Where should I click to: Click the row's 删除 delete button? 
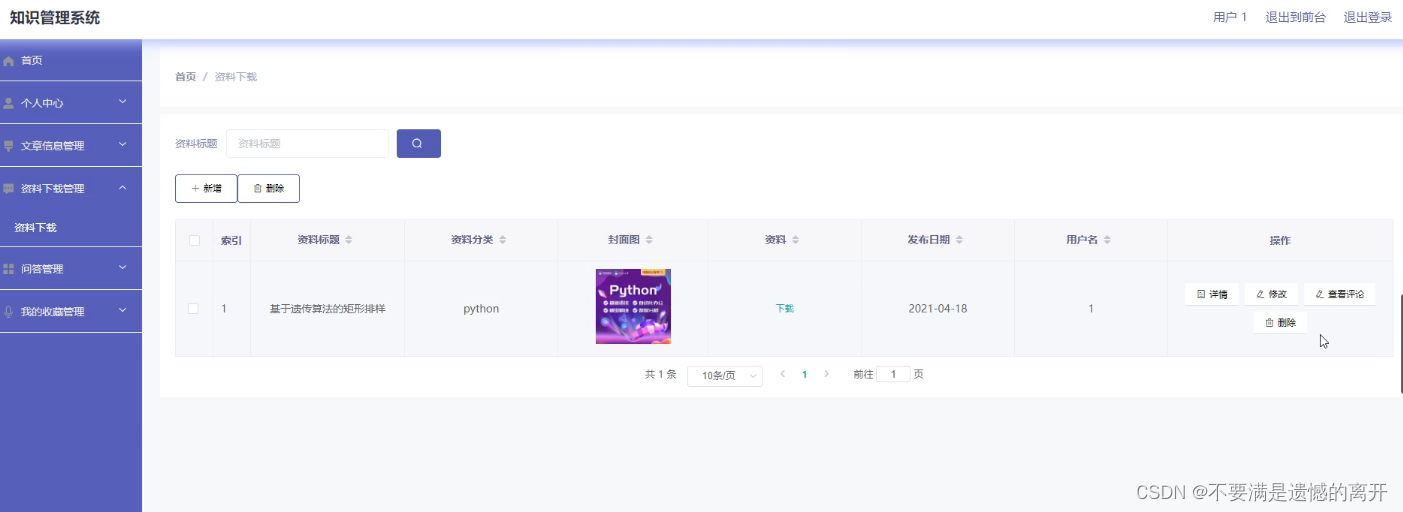(1280, 323)
